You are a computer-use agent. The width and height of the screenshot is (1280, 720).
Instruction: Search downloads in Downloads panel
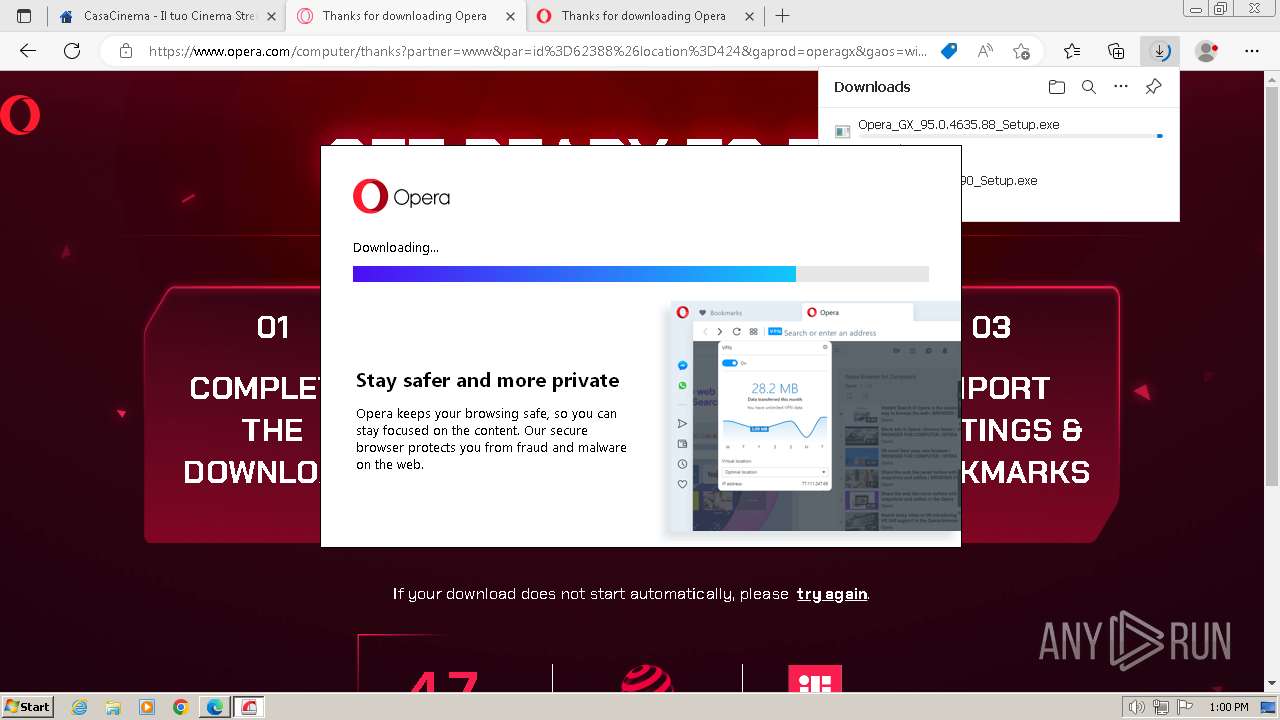[1089, 87]
